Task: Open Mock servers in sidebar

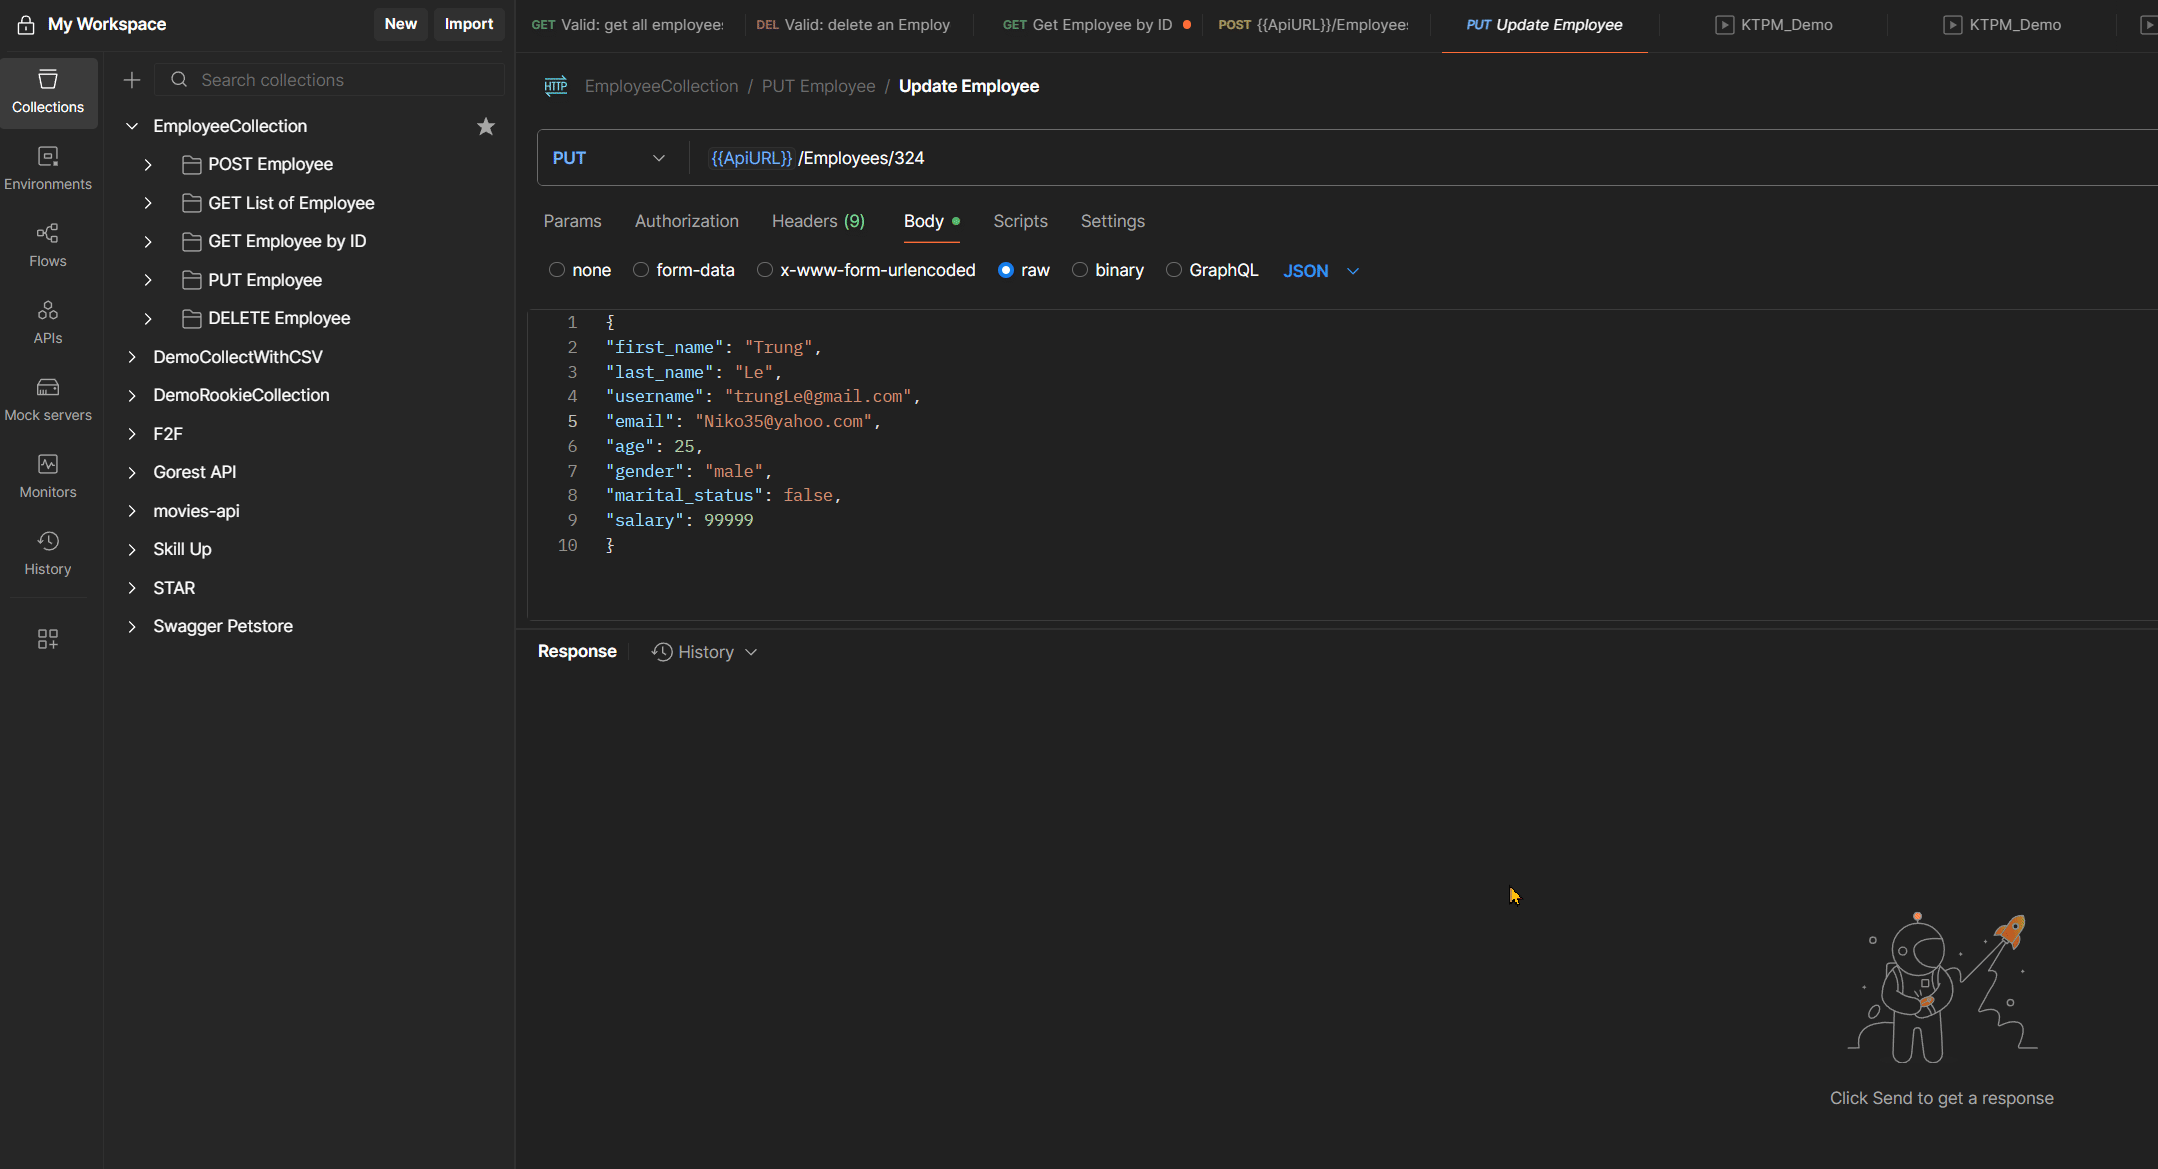Action: 48,399
